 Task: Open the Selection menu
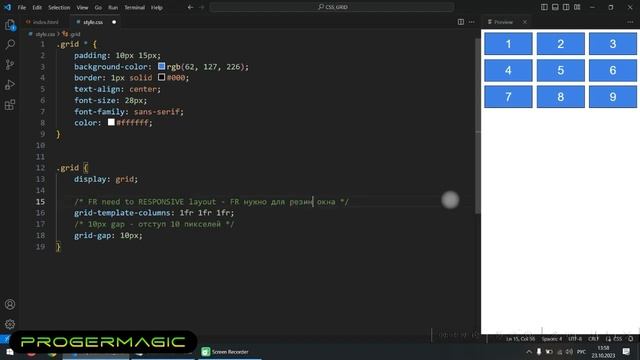coord(59,7)
